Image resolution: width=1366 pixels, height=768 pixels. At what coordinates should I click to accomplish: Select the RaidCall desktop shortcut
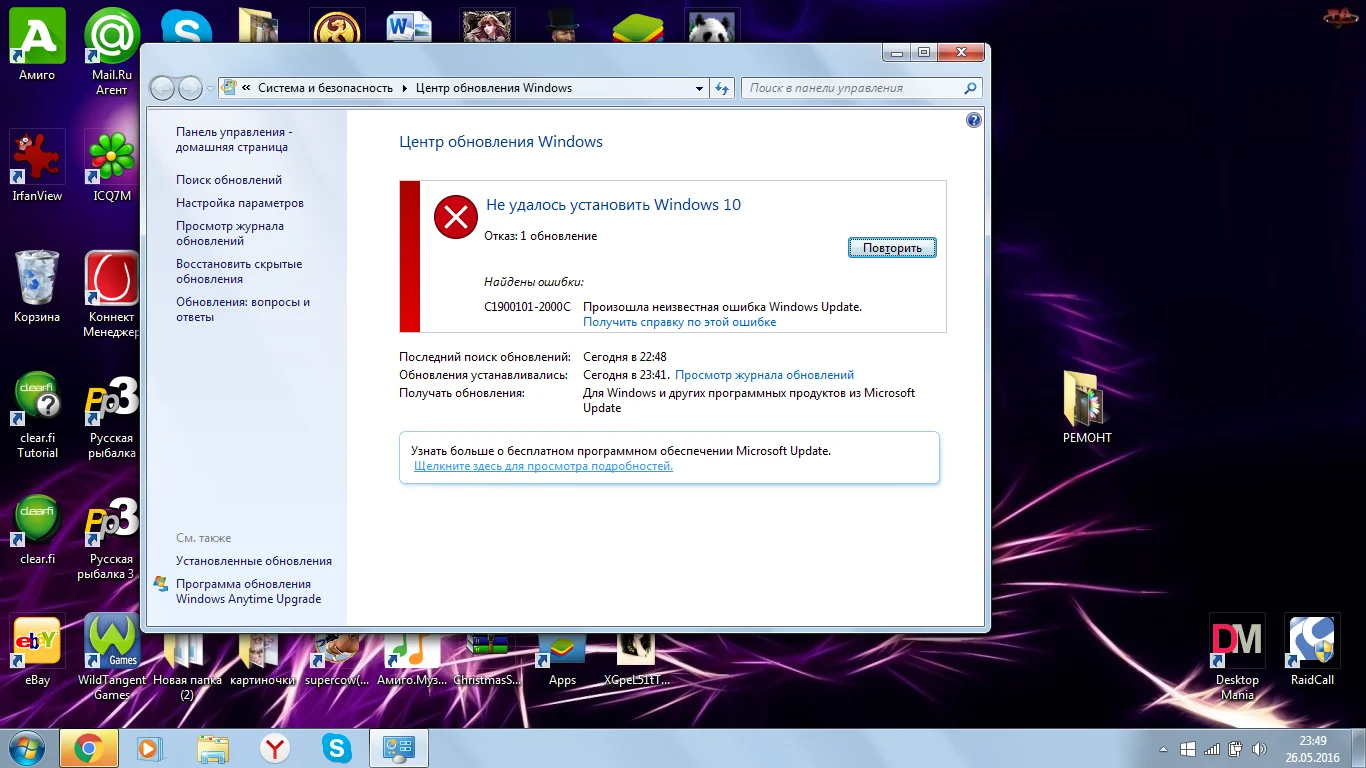click(x=1312, y=650)
